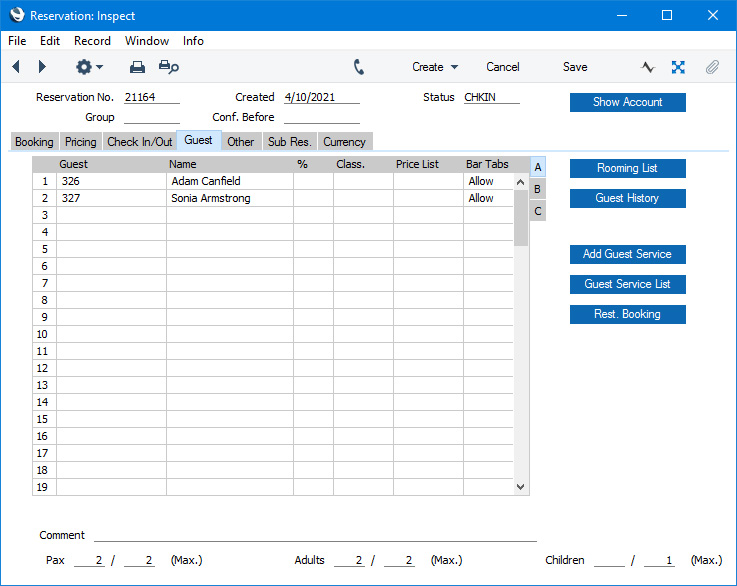Click the Rest. Booking button
737x586 pixels.
[627, 314]
